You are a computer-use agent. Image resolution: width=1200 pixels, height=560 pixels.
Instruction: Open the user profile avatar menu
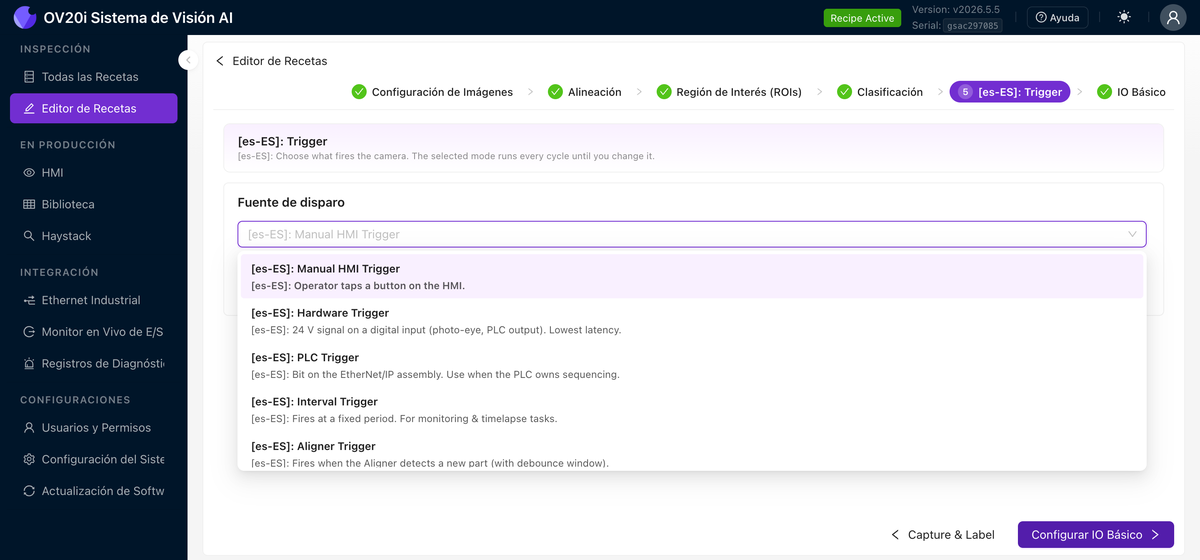1173,18
